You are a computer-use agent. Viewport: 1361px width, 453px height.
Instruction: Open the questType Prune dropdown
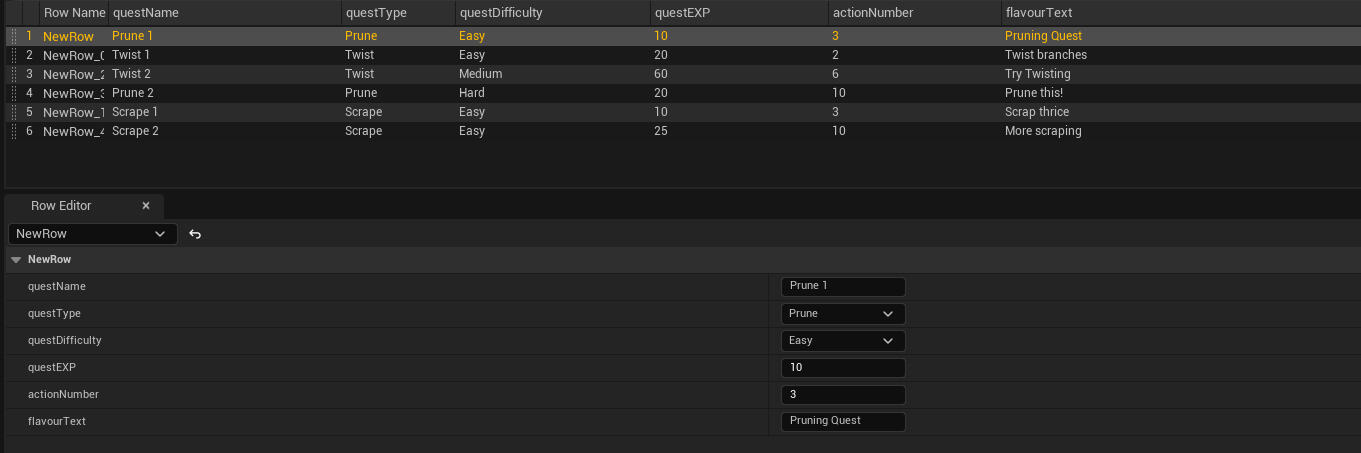point(842,314)
